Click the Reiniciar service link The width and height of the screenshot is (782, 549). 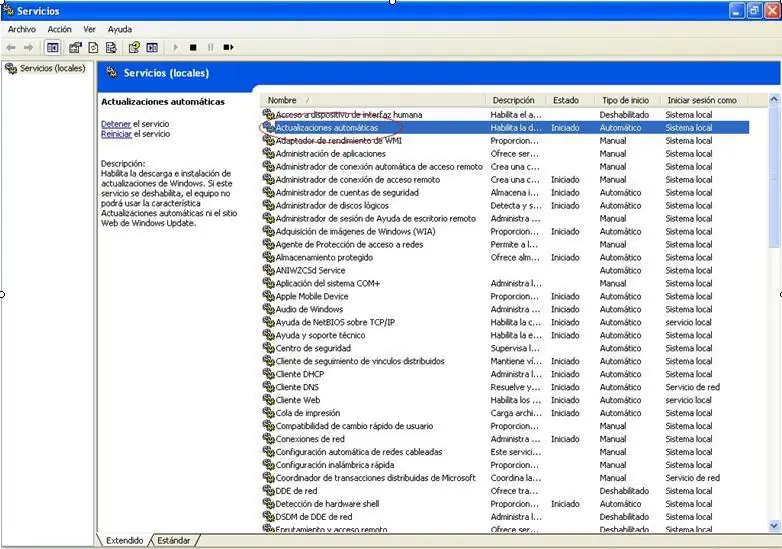(x=116, y=134)
